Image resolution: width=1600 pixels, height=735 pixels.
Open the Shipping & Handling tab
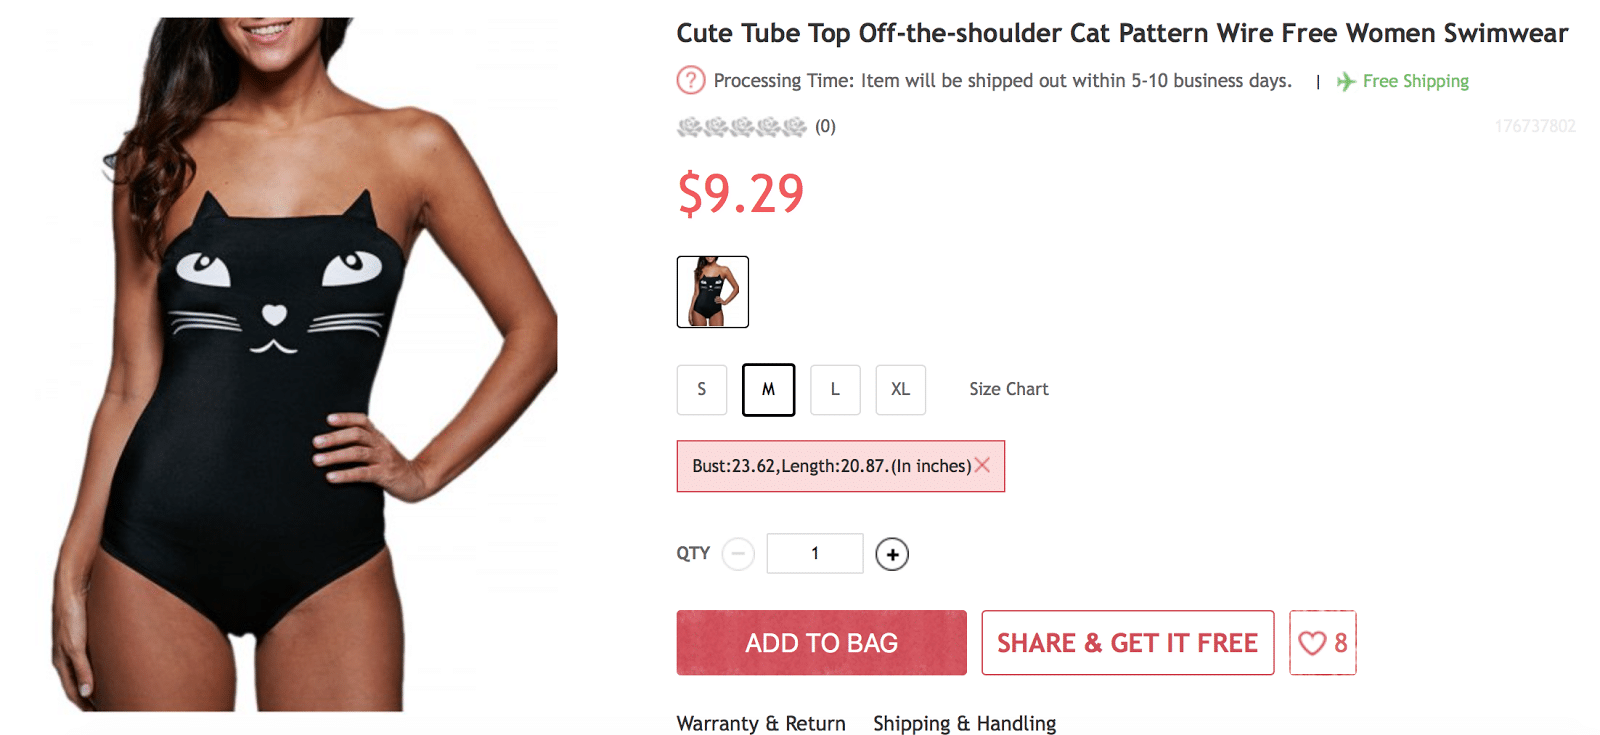tap(964, 723)
